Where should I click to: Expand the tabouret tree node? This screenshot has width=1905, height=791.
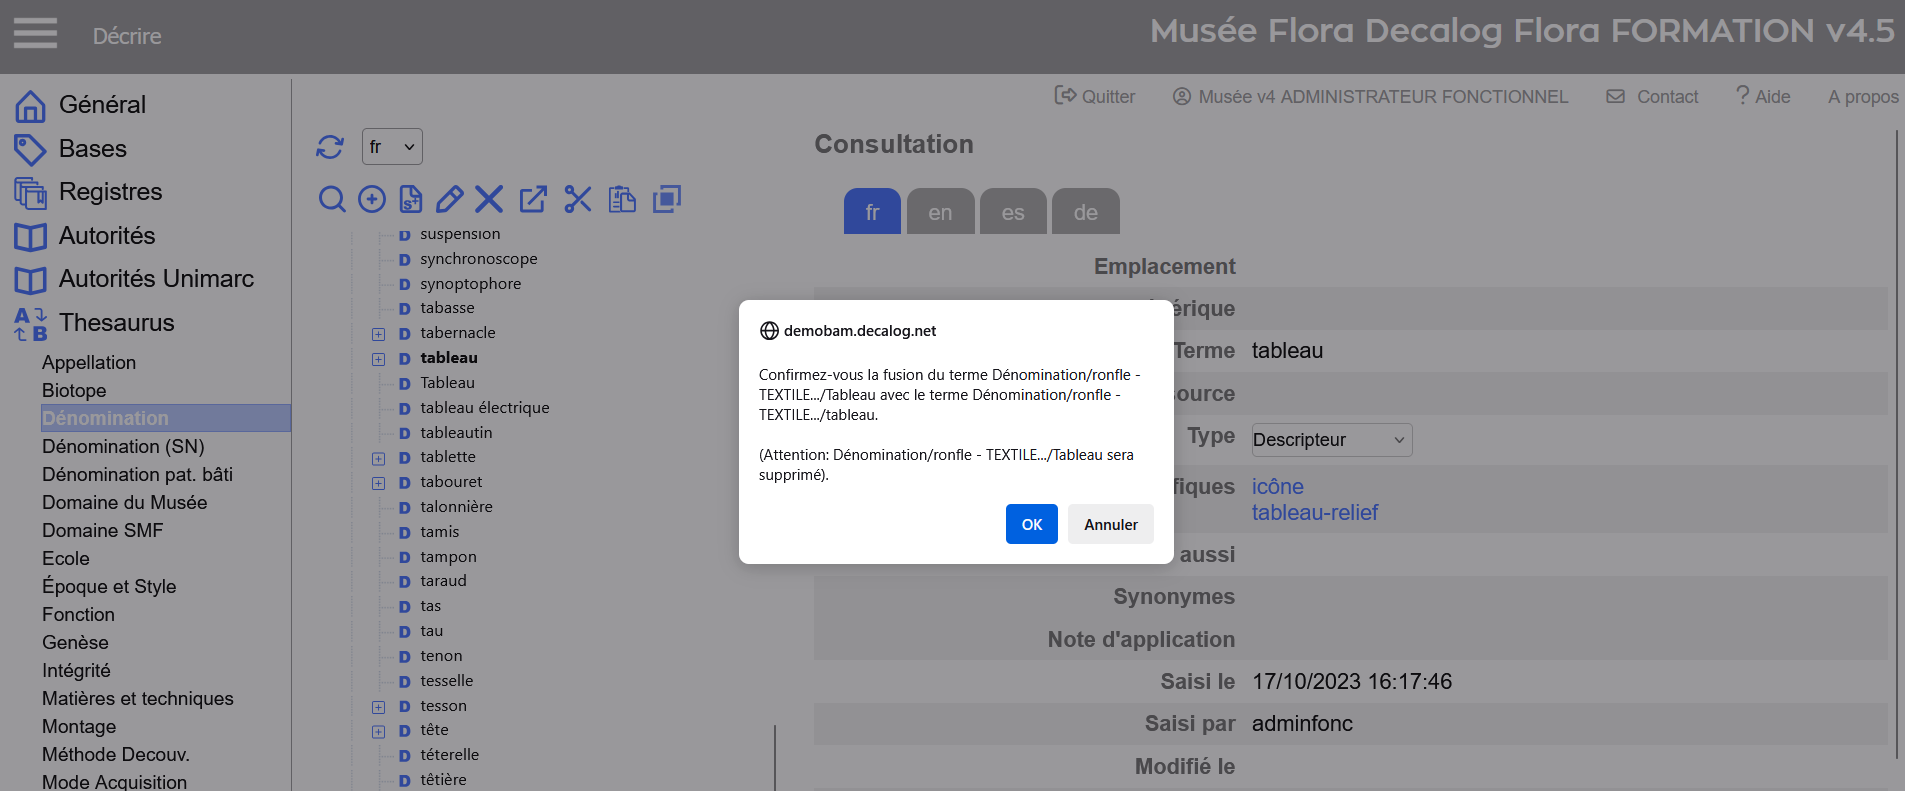click(379, 483)
